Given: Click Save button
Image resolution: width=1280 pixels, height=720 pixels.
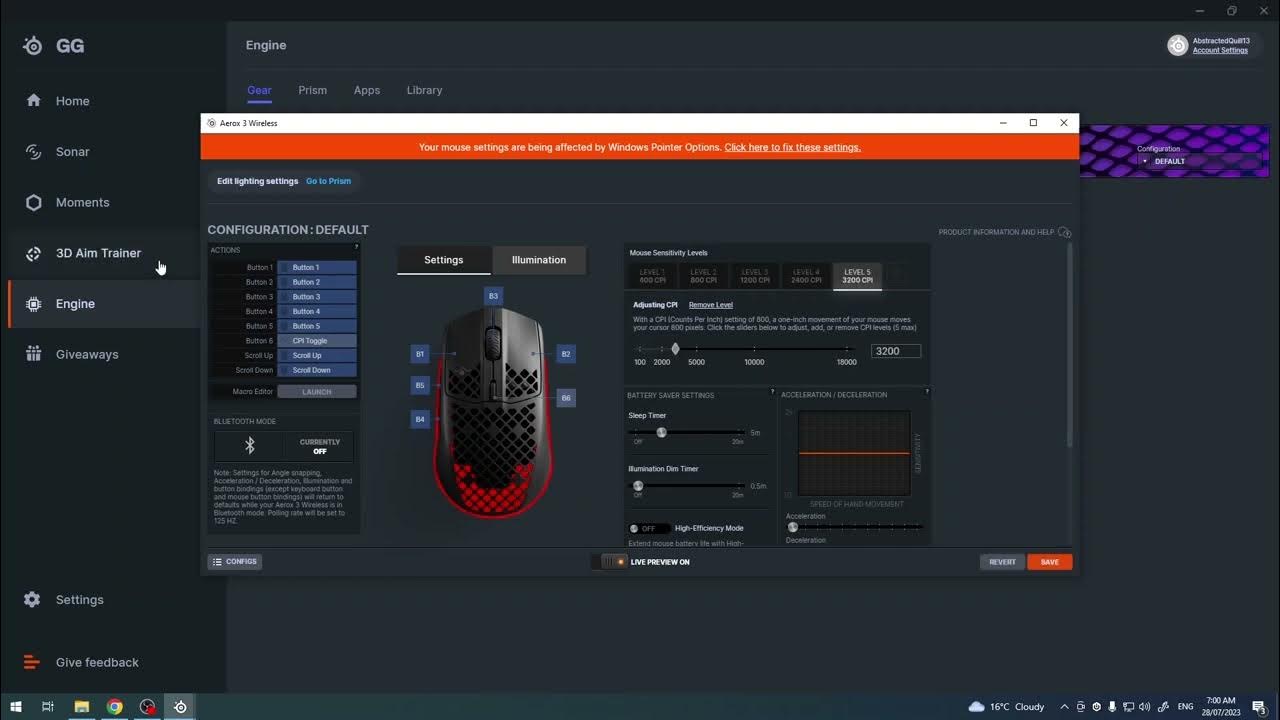Looking at the screenshot, I should coord(1049,562).
